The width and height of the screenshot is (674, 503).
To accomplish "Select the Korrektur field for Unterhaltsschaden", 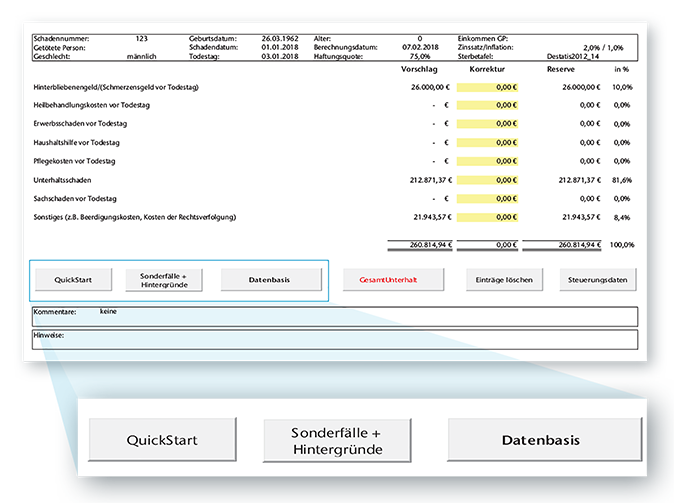I will pyautogui.click(x=491, y=179).
